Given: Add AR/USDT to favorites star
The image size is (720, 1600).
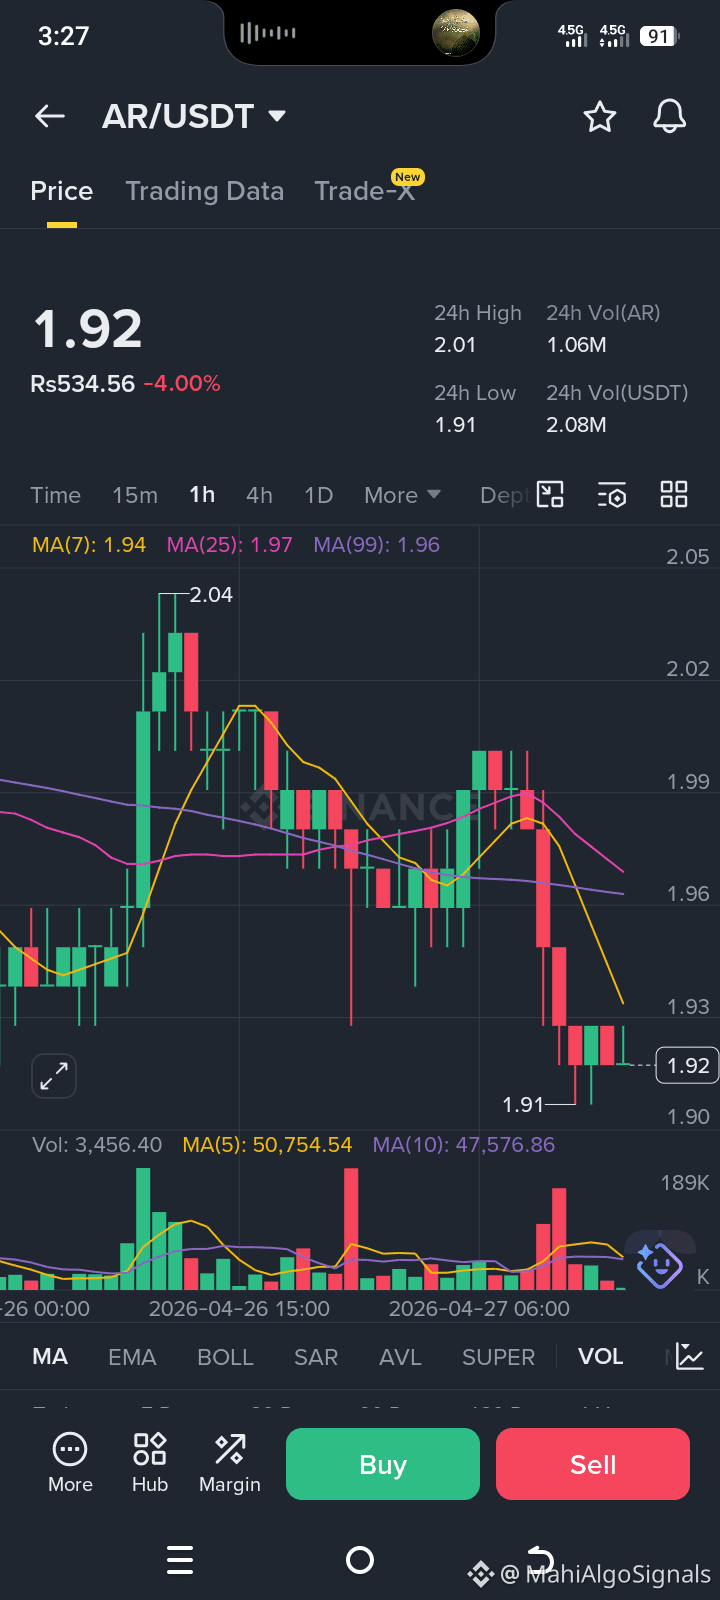Looking at the screenshot, I should coord(600,117).
